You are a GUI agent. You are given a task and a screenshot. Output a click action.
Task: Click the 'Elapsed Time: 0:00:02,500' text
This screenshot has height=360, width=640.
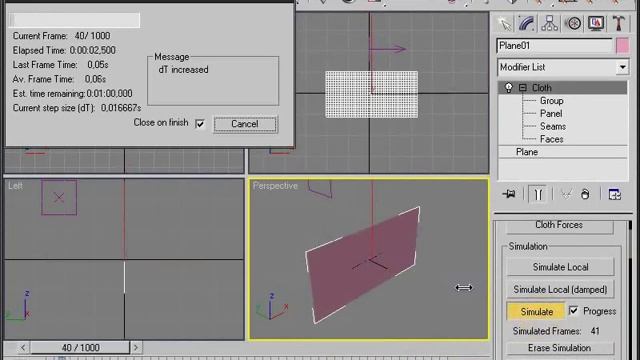[64, 51]
